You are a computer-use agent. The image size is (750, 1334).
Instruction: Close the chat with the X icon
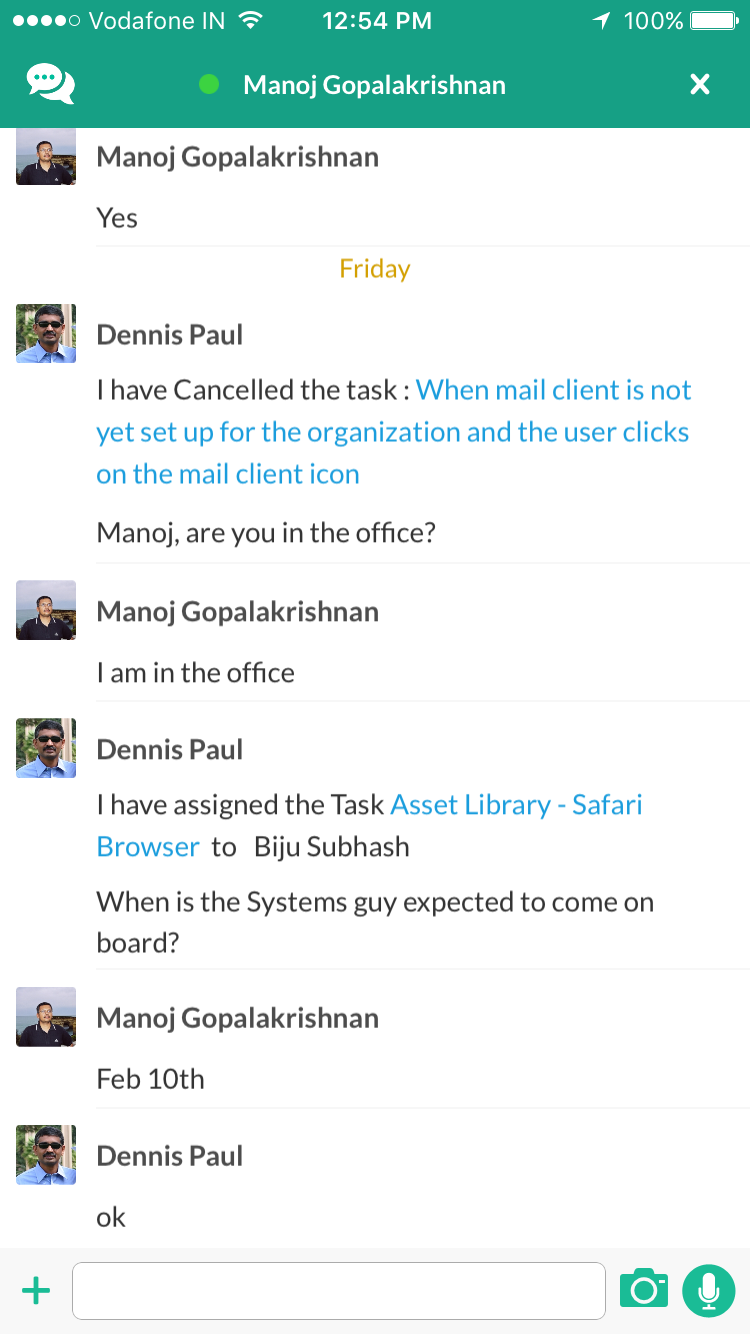coord(700,84)
